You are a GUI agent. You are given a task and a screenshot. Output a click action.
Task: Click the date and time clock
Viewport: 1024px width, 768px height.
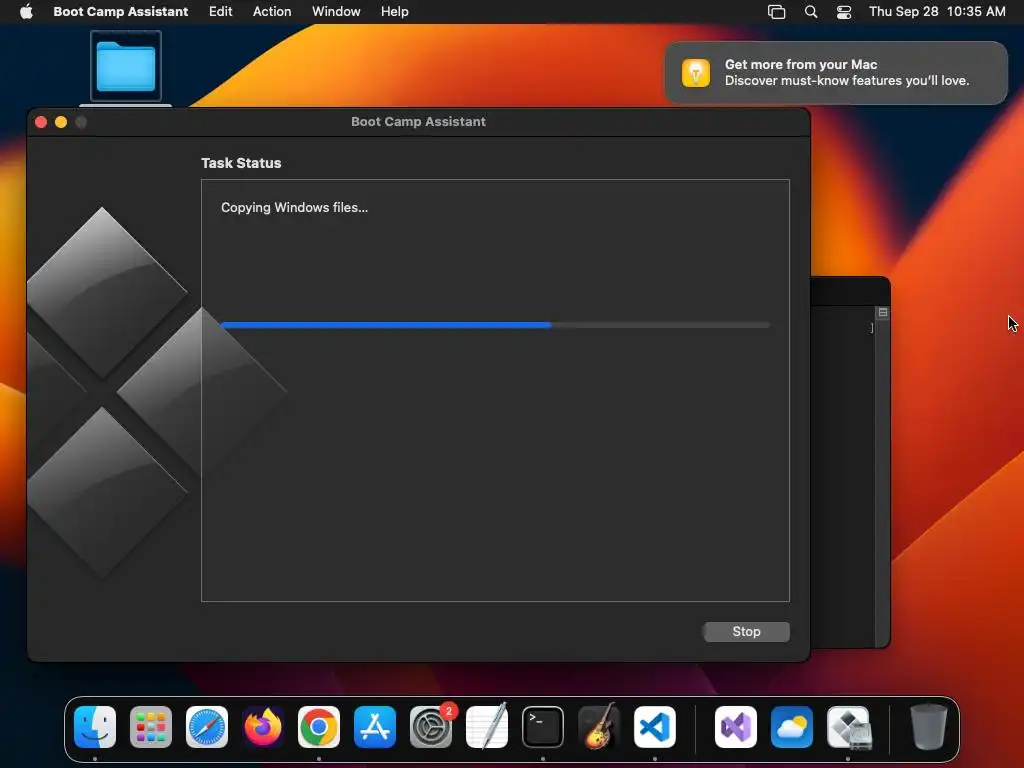(x=936, y=11)
